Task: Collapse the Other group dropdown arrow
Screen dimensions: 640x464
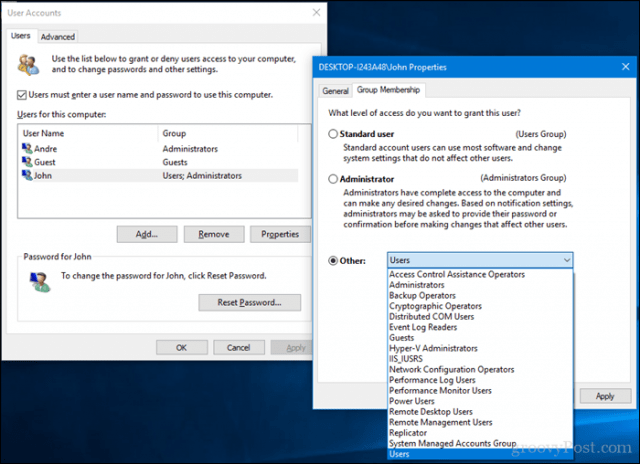Action: click(x=567, y=260)
